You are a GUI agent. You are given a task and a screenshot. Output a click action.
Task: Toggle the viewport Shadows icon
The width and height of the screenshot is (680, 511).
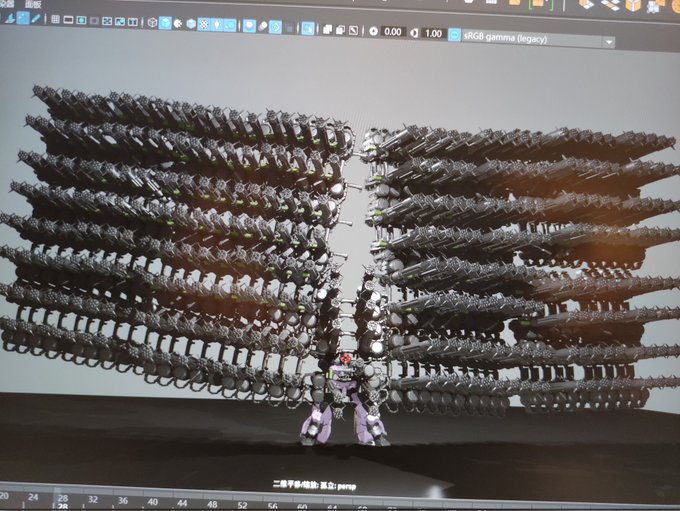pos(230,26)
